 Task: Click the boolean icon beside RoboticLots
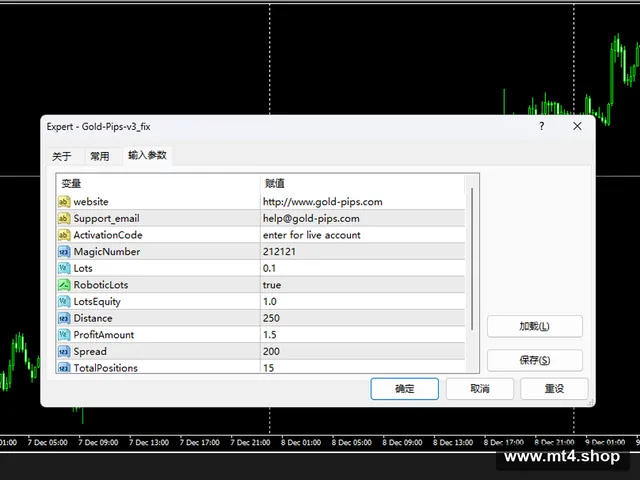point(64,285)
